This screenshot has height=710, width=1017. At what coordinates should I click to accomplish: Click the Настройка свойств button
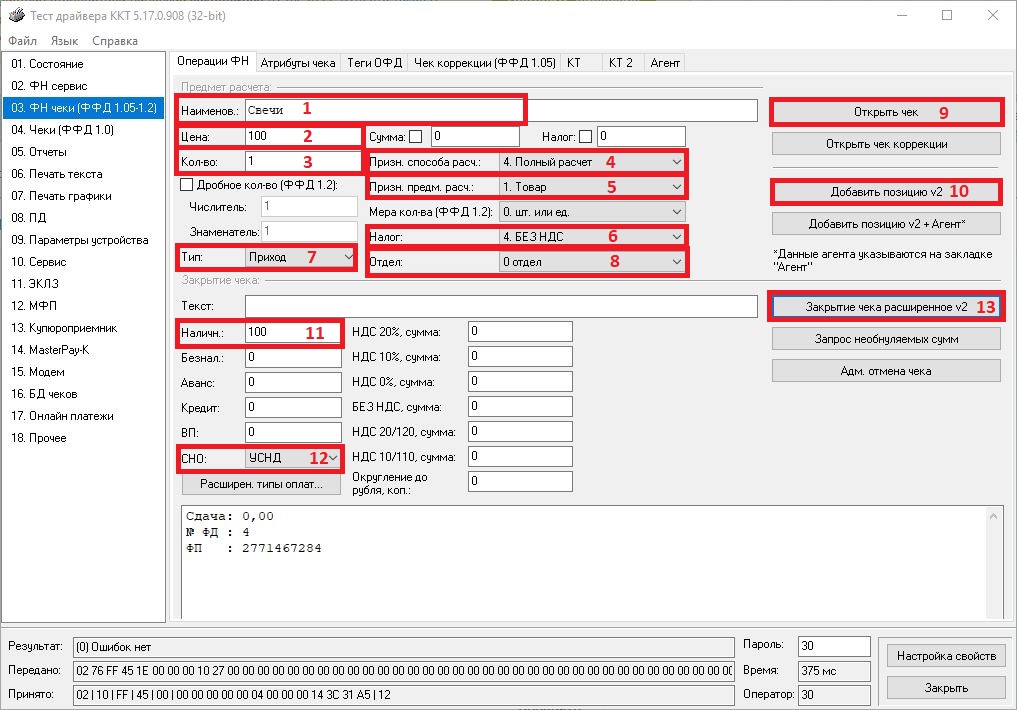pyautogui.click(x=946, y=656)
